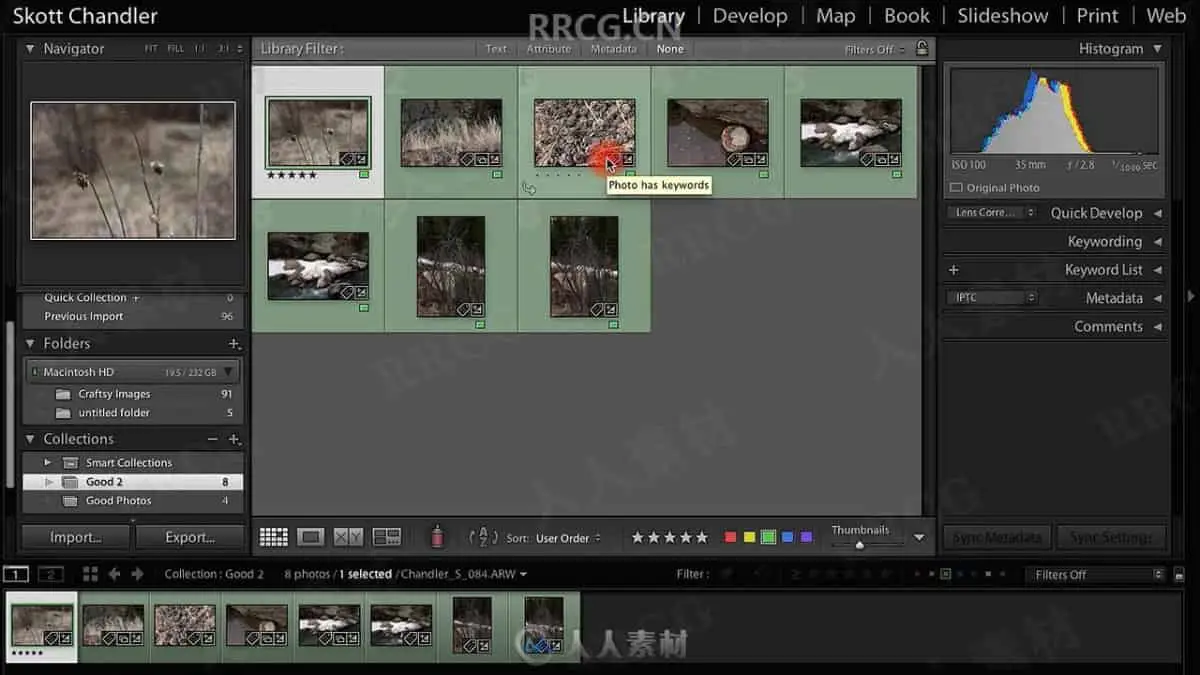1200x675 pixels.
Task: Open the IPTC metadata preset dropdown
Action: (992, 298)
